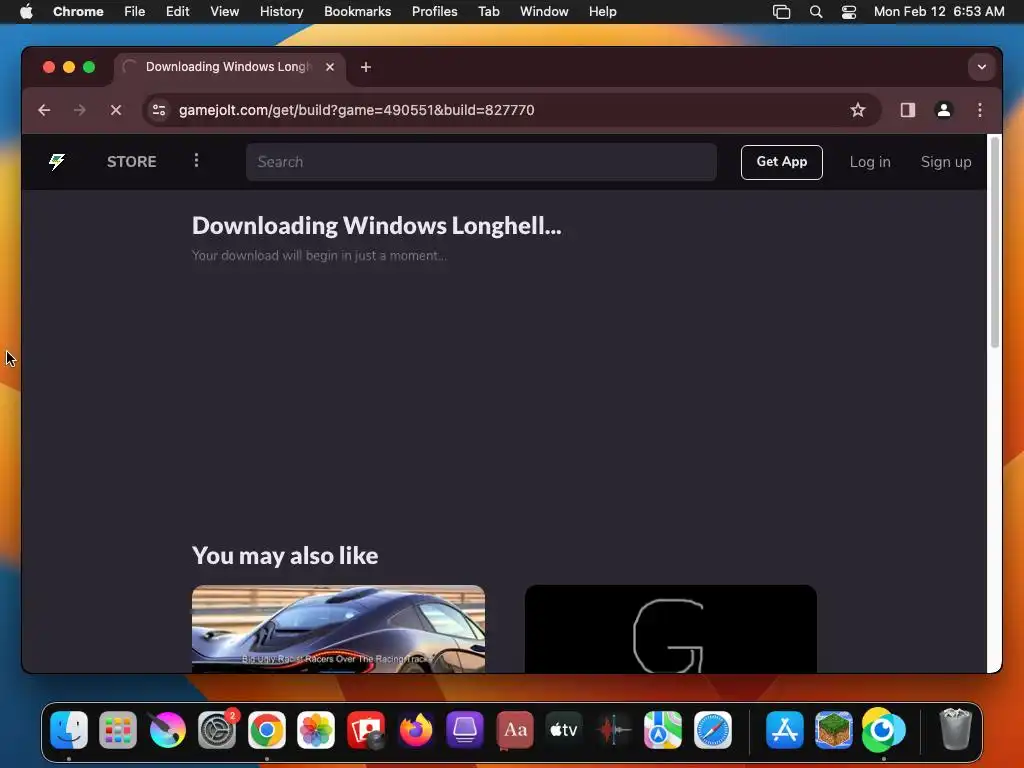This screenshot has width=1024, height=768.
Task: Open the Bookmarks menu
Action: [357, 12]
